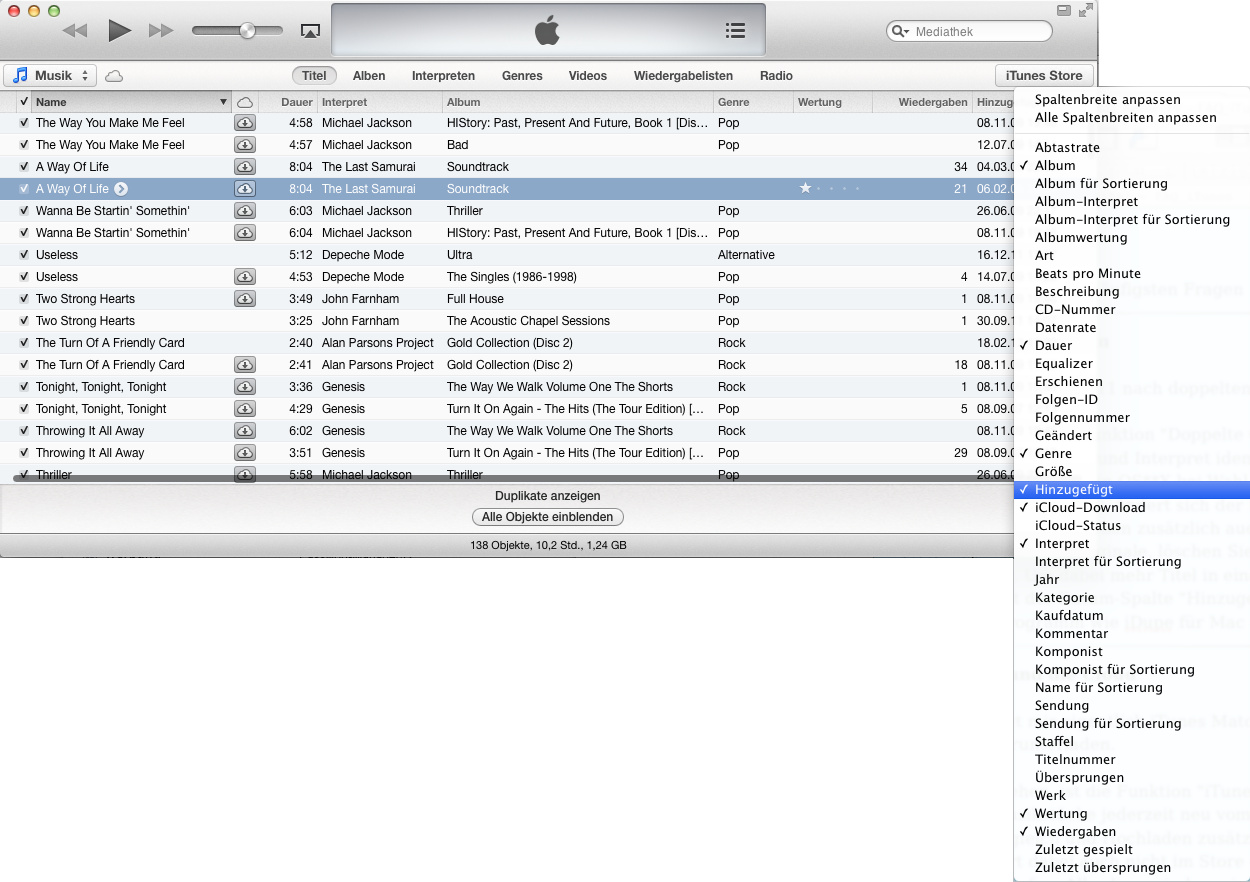
Task: Enable the Zuletzt gespielt column
Action: (1132, 850)
